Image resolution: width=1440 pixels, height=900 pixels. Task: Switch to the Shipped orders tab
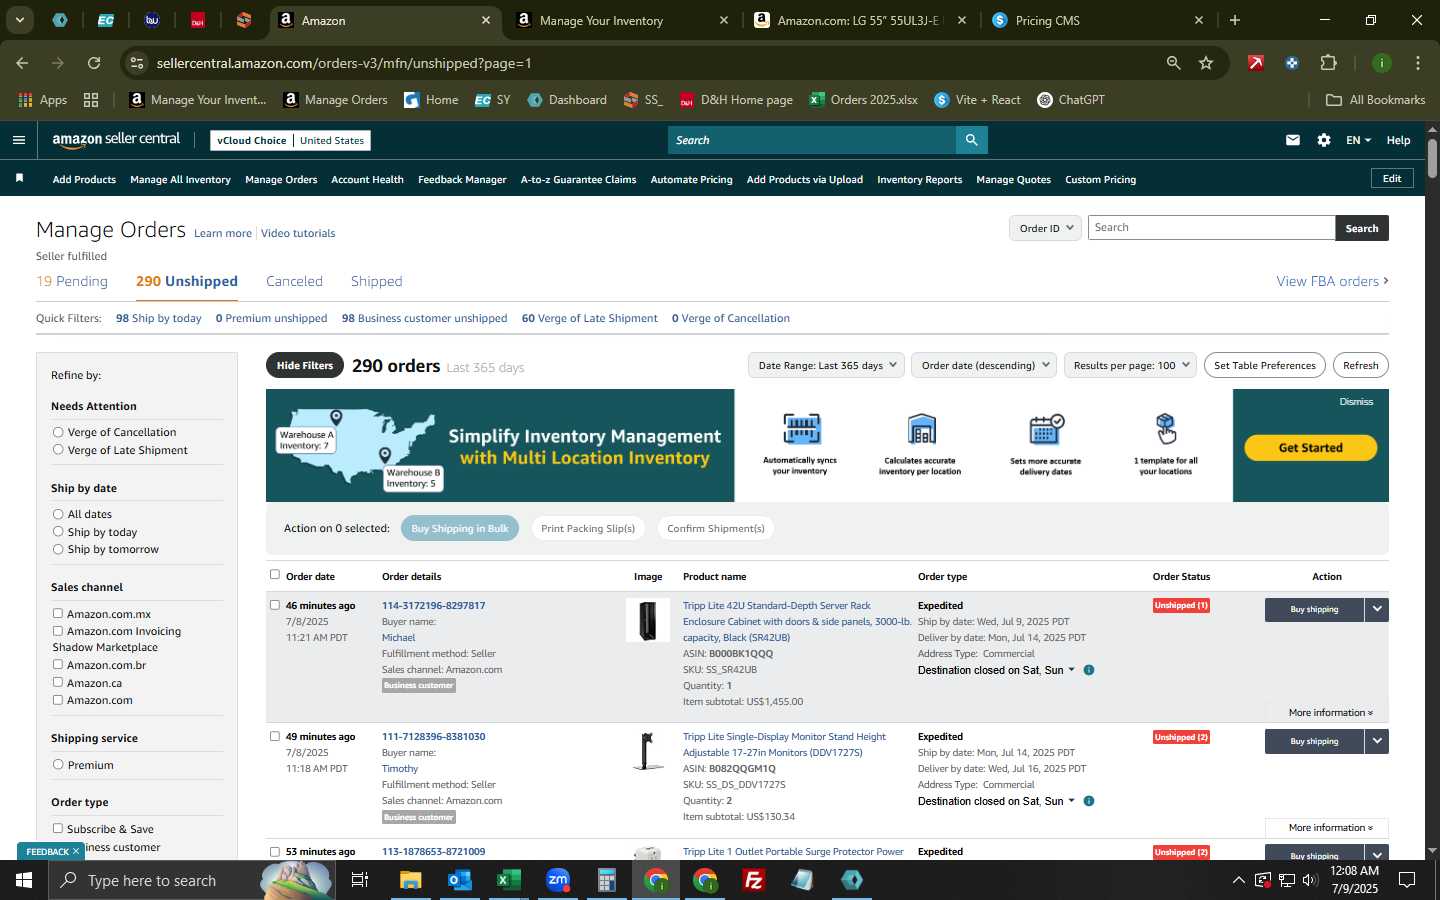[x=377, y=281]
